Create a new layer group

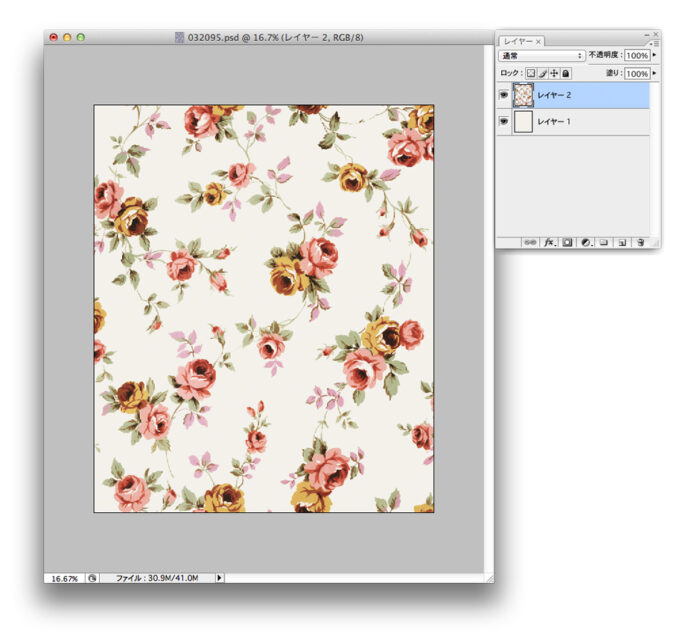click(603, 242)
